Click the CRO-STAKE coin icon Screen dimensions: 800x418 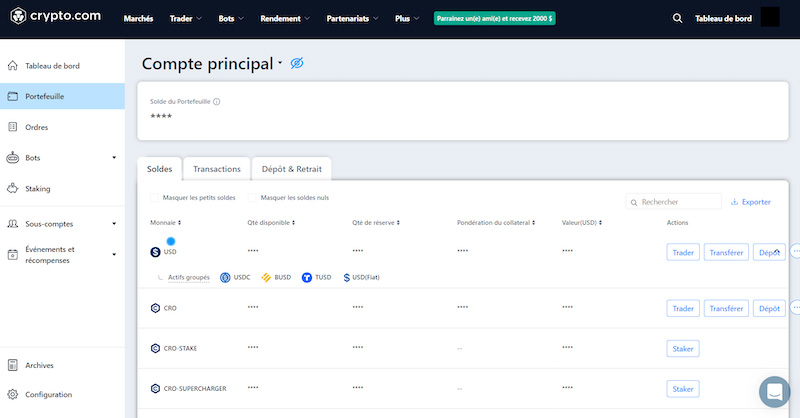[x=156, y=348]
